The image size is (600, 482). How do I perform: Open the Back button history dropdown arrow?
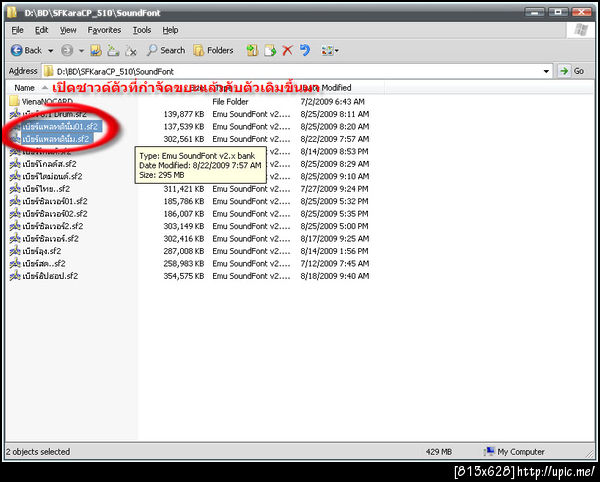(51, 50)
